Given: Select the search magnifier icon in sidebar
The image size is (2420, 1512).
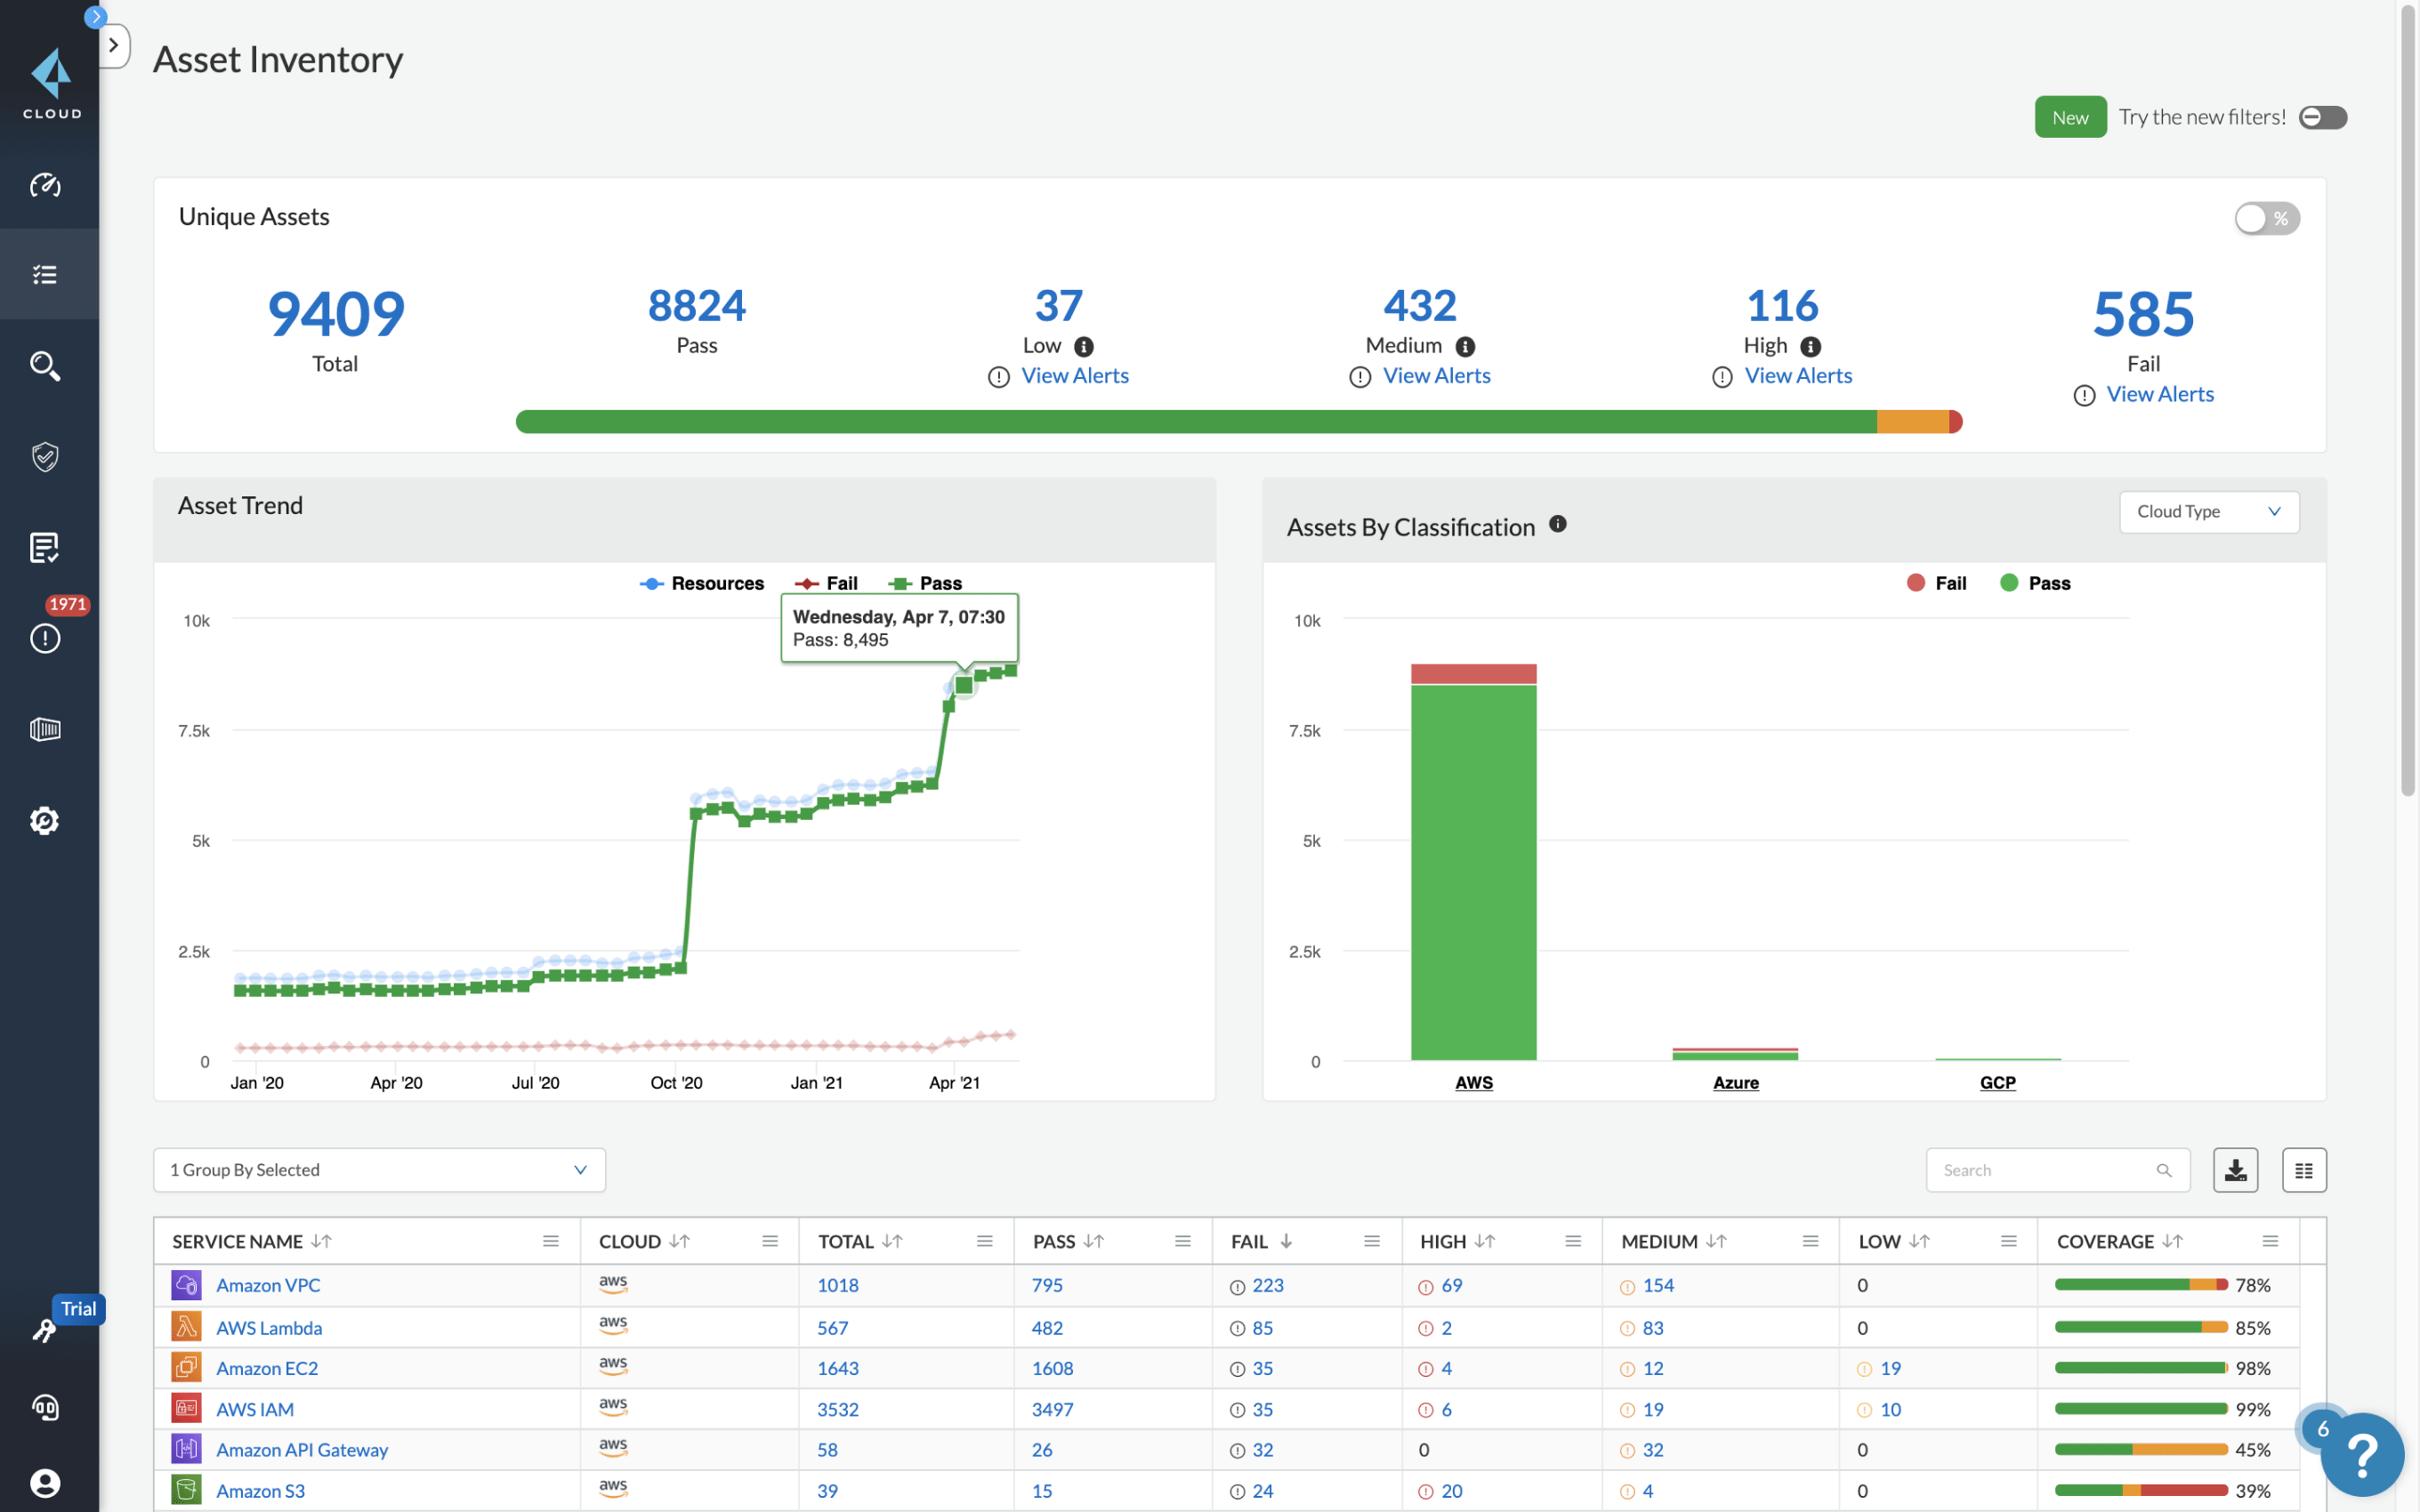Looking at the screenshot, I should point(47,366).
